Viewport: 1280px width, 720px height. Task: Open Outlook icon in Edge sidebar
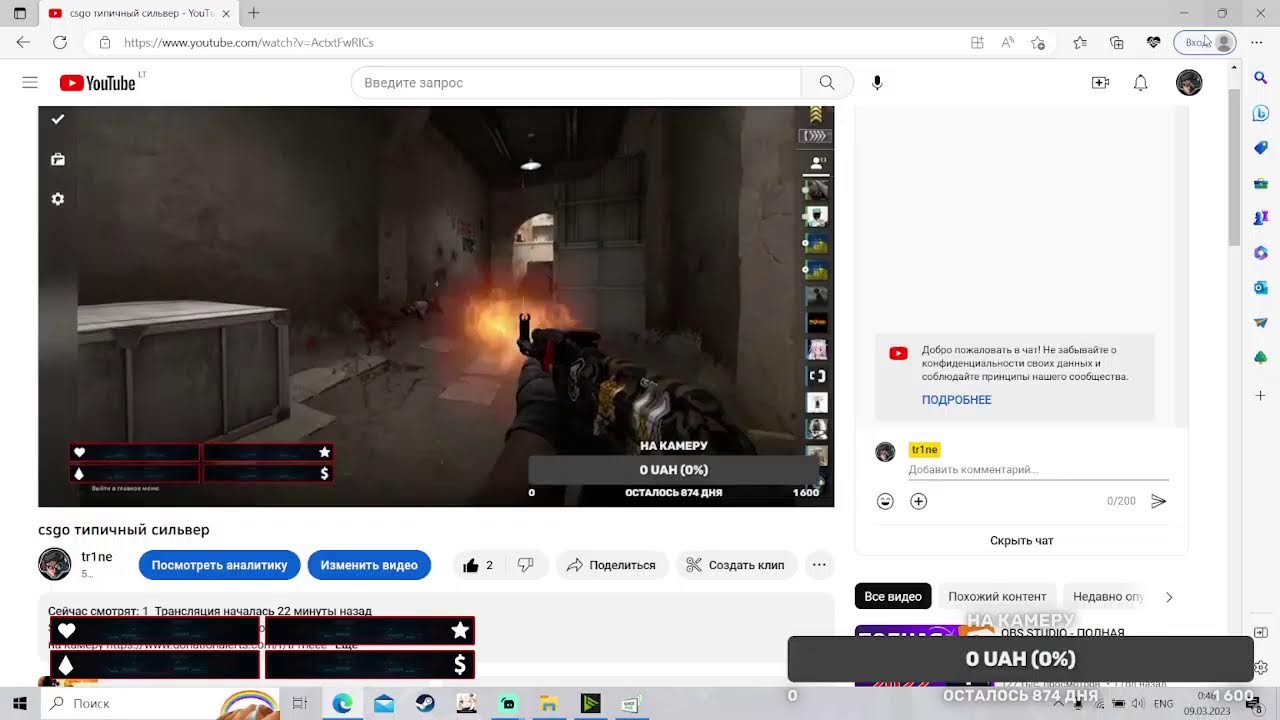[x=1260, y=287]
